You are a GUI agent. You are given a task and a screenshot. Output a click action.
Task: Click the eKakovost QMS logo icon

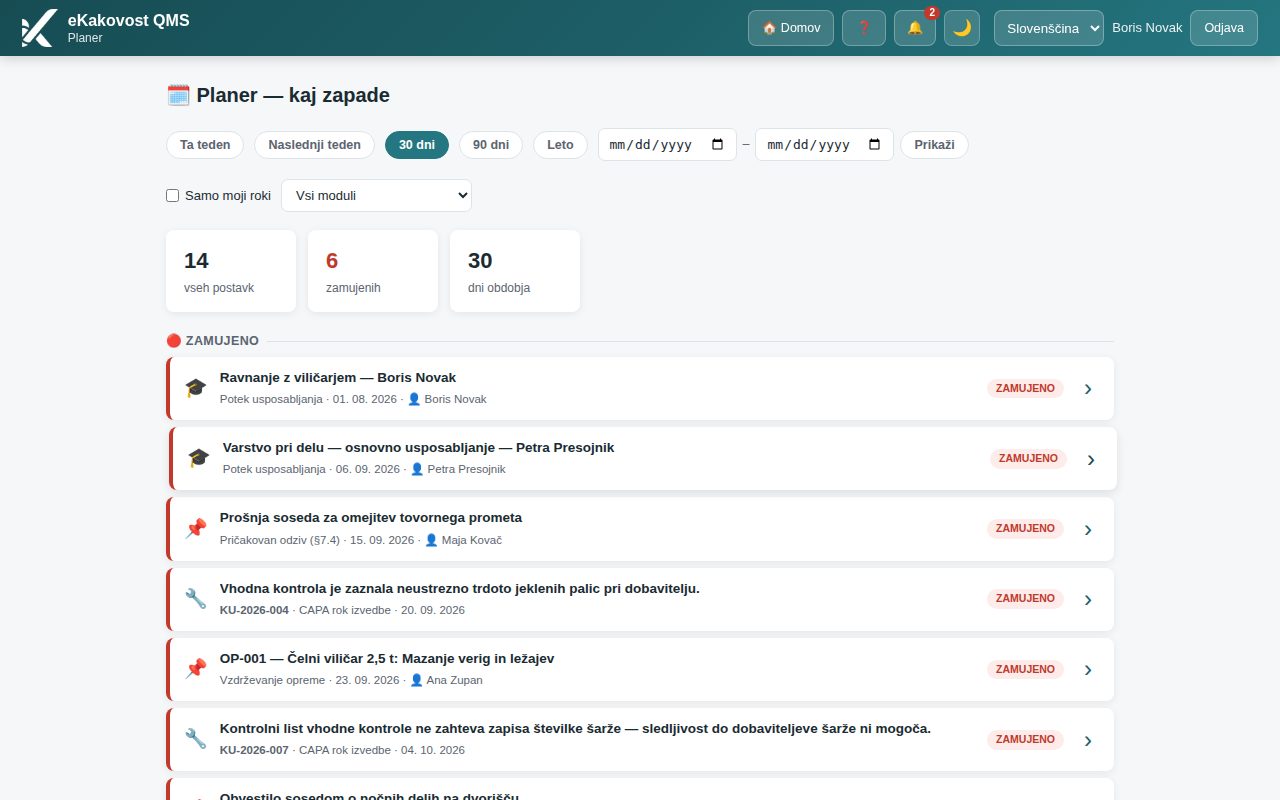[38, 28]
